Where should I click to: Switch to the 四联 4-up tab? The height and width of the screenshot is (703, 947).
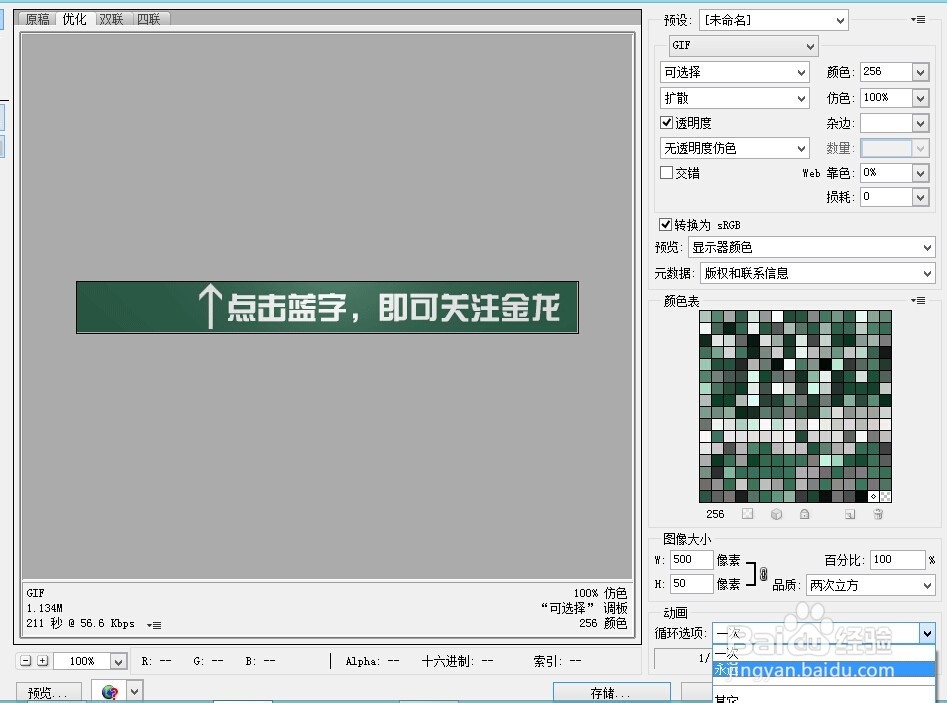click(x=149, y=19)
